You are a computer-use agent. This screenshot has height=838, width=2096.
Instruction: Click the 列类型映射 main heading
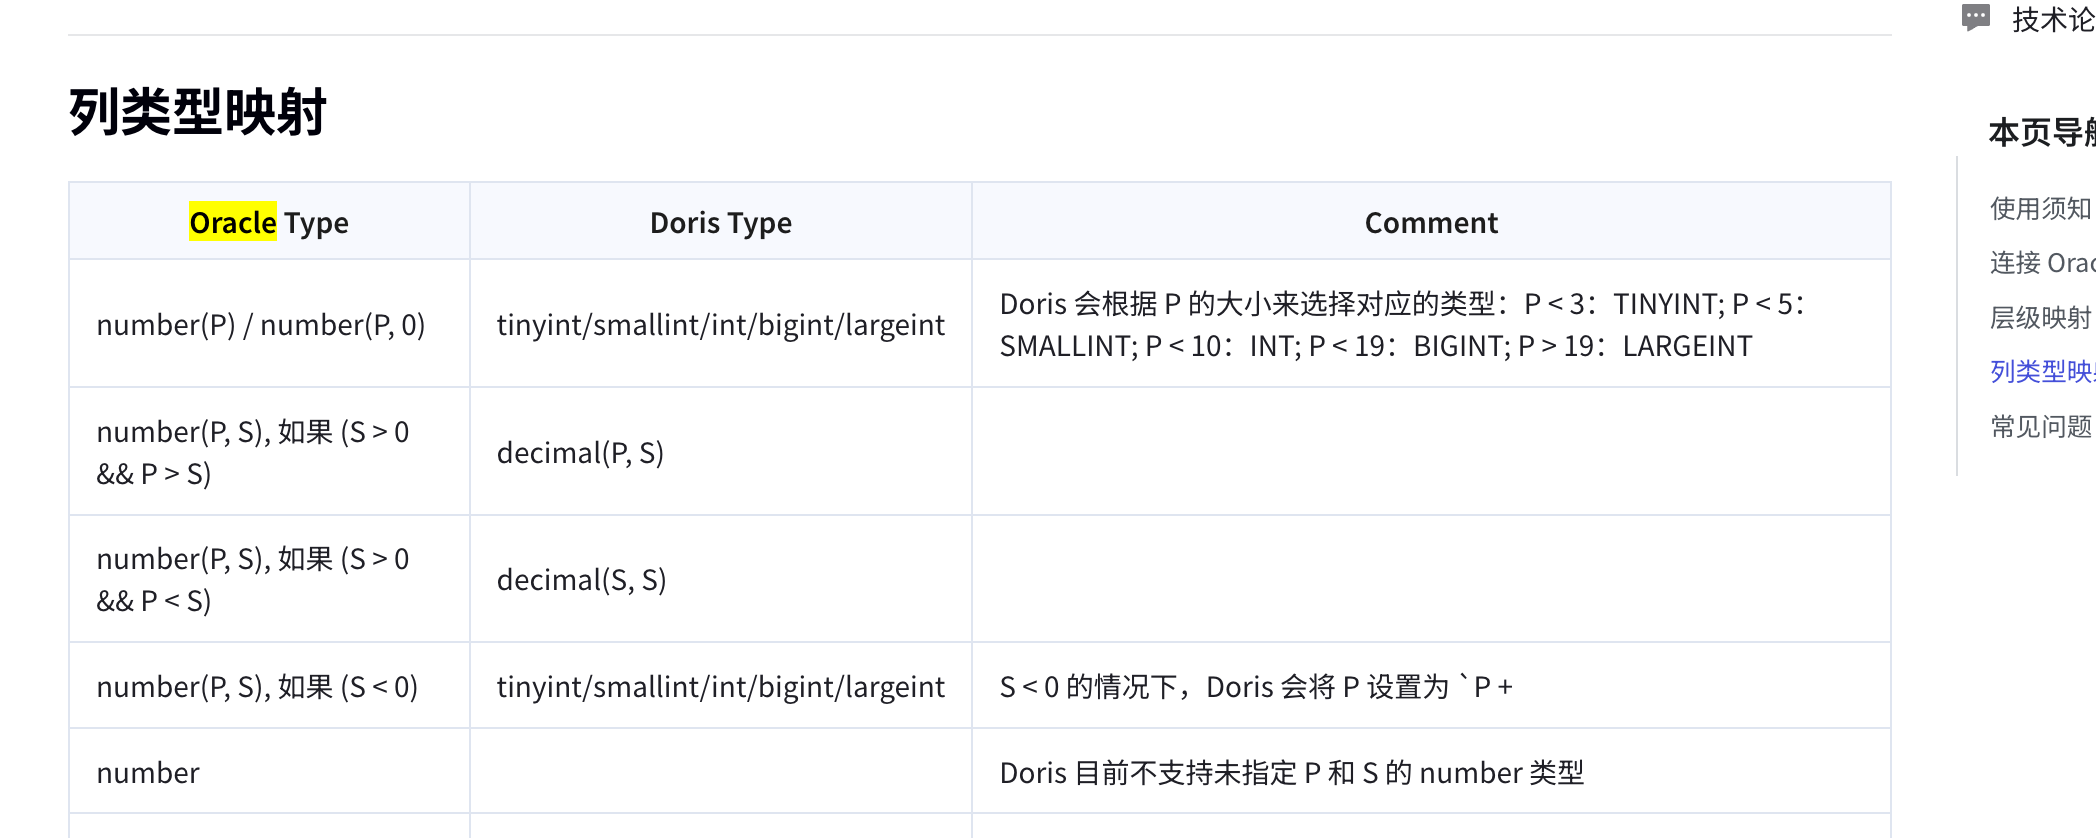198,111
